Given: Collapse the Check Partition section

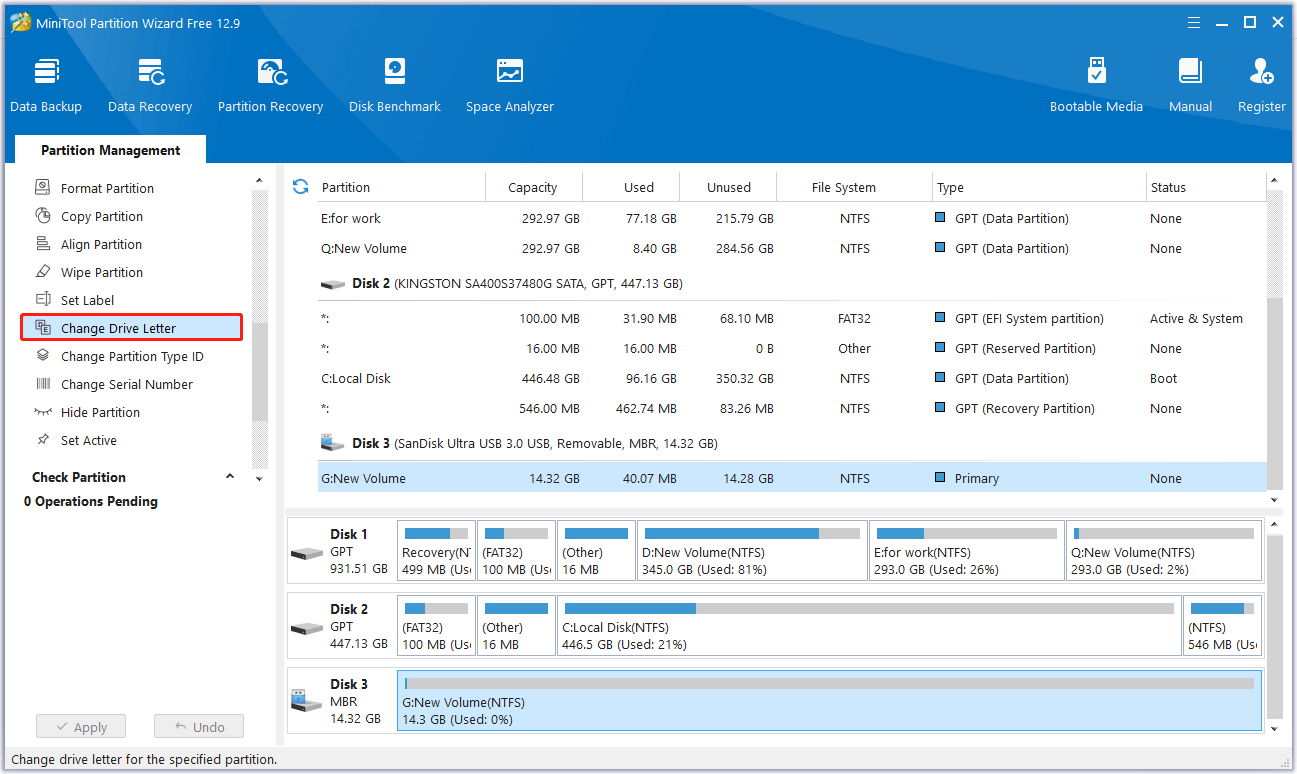Looking at the screenshot, I should point(229,477).
